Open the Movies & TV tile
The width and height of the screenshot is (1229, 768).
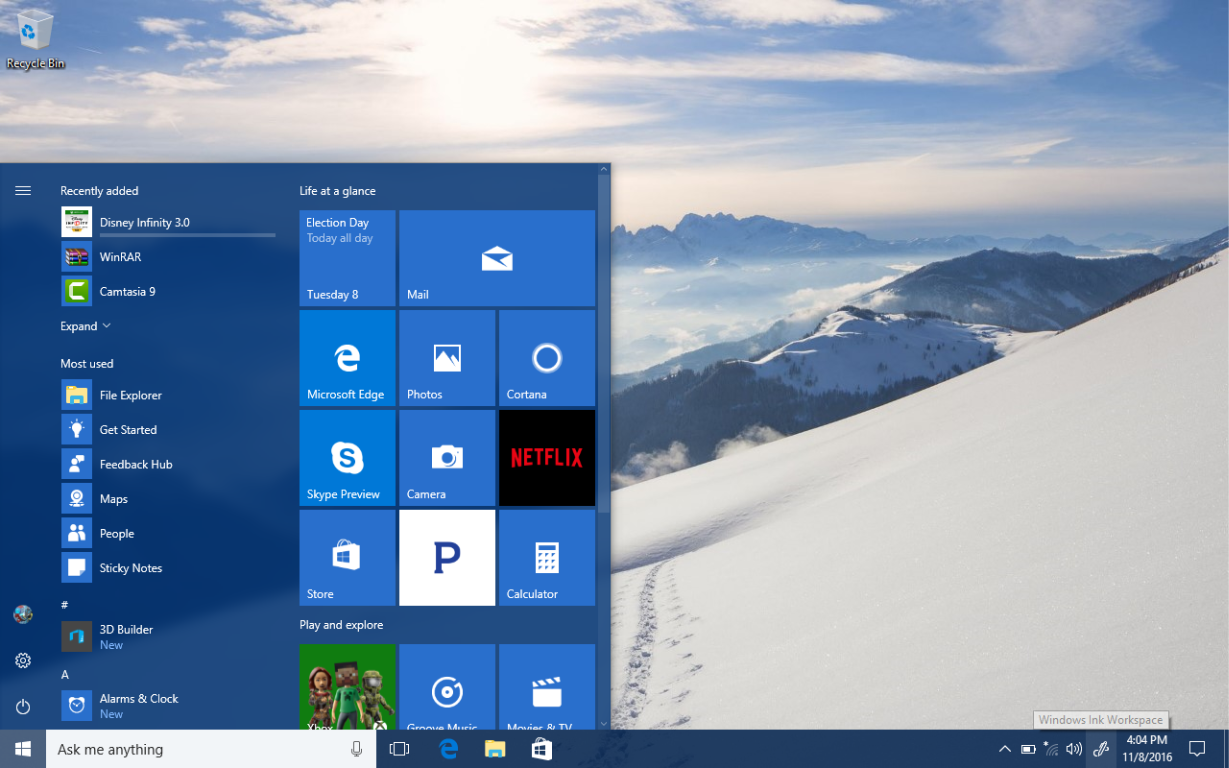(x=546, y=690)
